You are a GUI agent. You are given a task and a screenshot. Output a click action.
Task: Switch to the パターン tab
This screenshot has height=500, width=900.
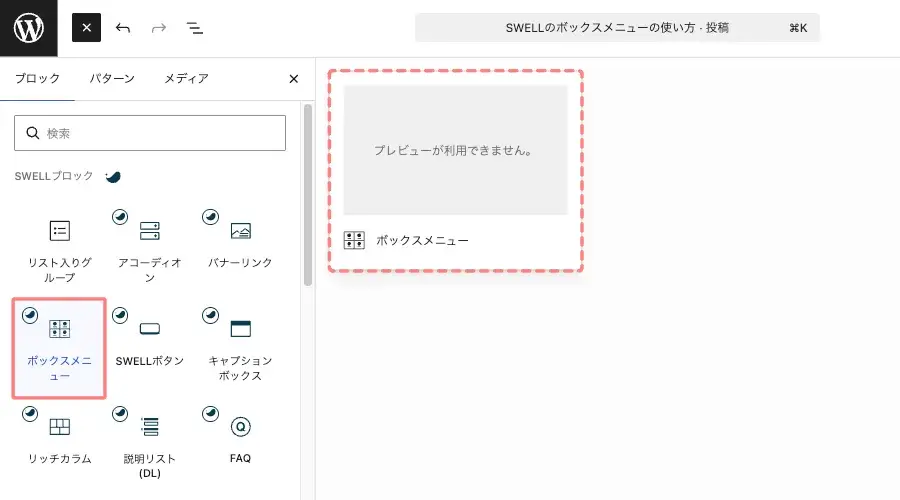pos(112,79)
